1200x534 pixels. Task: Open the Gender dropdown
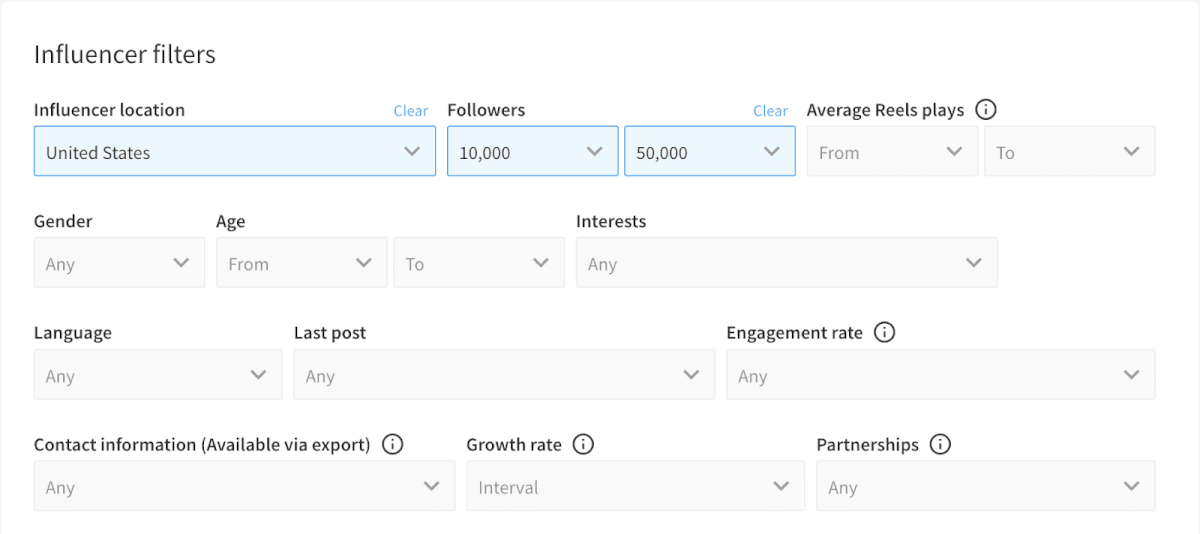119,264
